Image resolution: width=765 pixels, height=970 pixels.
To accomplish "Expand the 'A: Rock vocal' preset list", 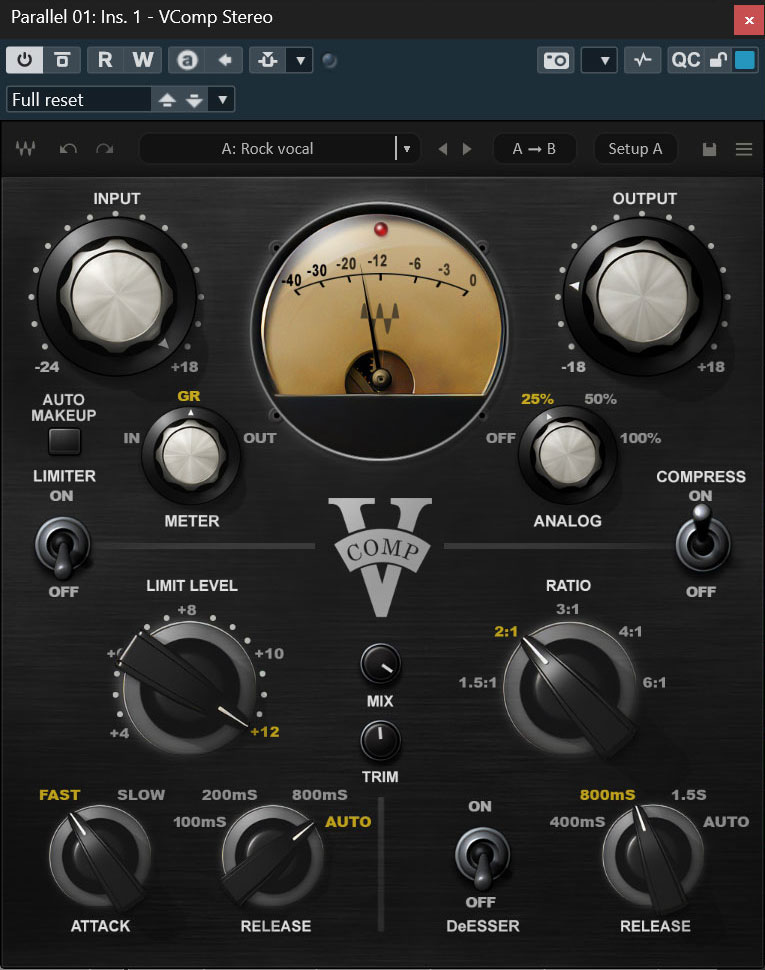I will [x=405, y=149].
